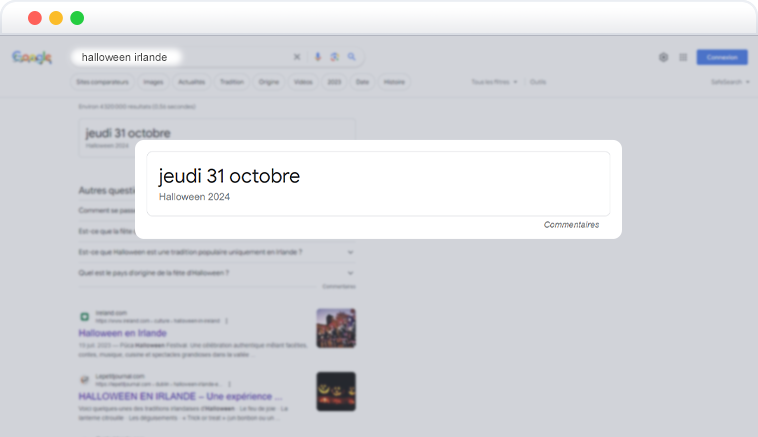Open the "Tous les filtres" dropdown
The height and width of the screenshot is (437, 758).
(495, 82)
